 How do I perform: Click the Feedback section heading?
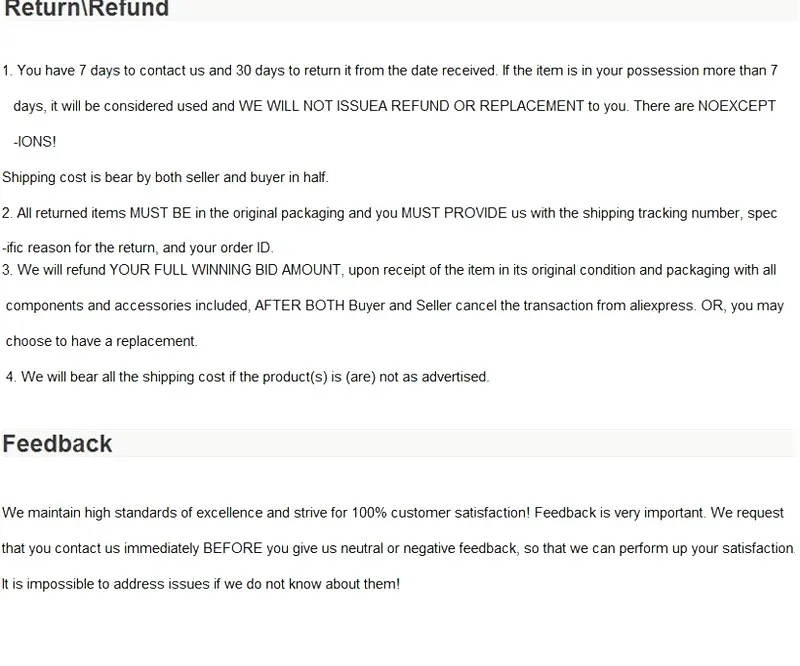pyautogui.click(x=57, y=443)
